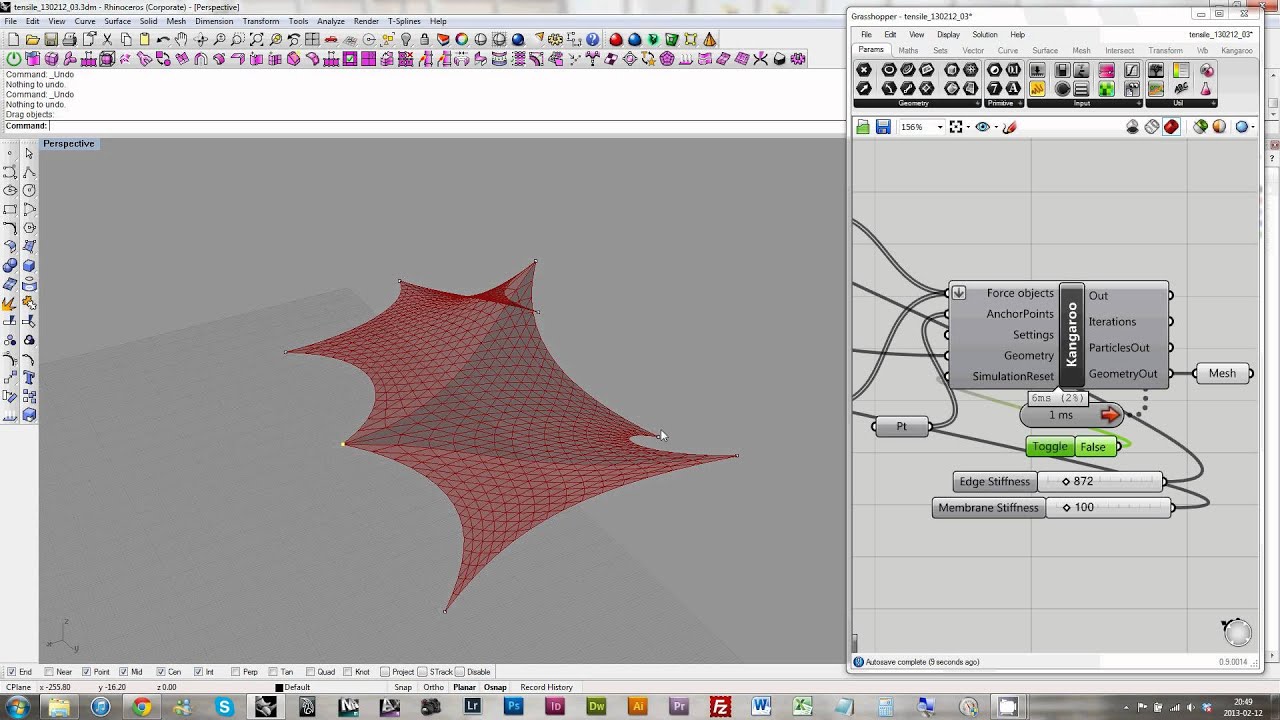Click the New file icon in Rhino toolbar
Image resolution: width=1280 pixels, height=720 pixels.
pos(14,40)
